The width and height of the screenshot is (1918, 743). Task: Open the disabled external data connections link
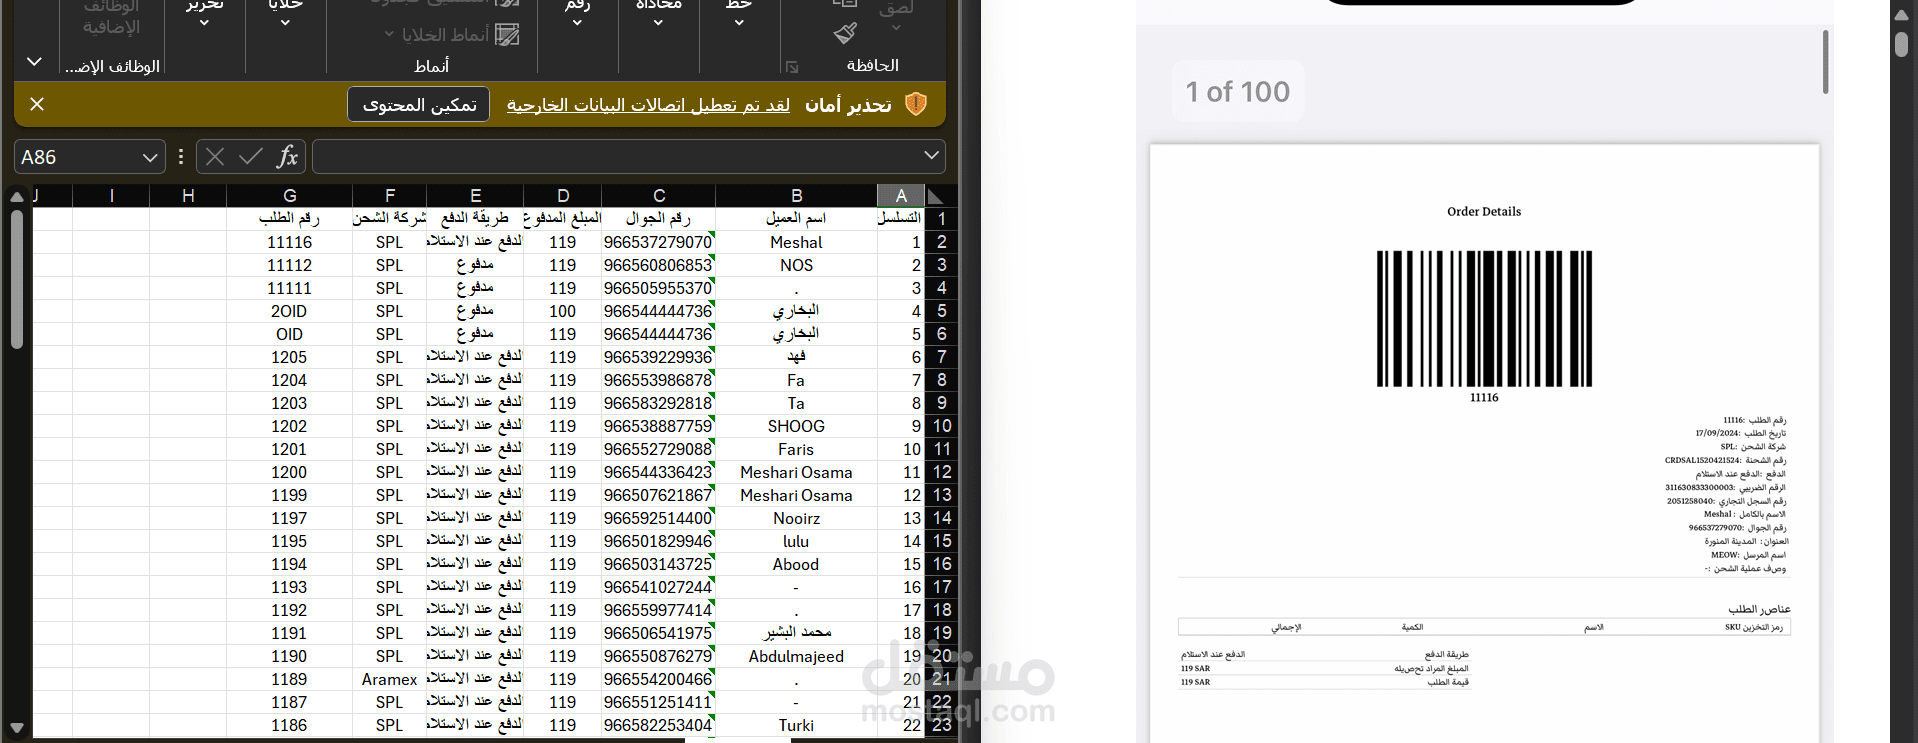[x=648, y=105]
